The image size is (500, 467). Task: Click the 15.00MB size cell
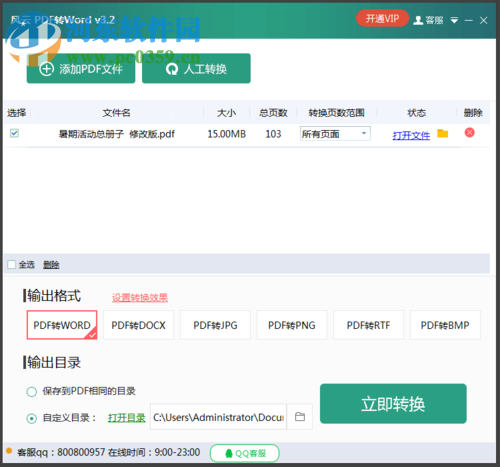(x=227, y=134)
